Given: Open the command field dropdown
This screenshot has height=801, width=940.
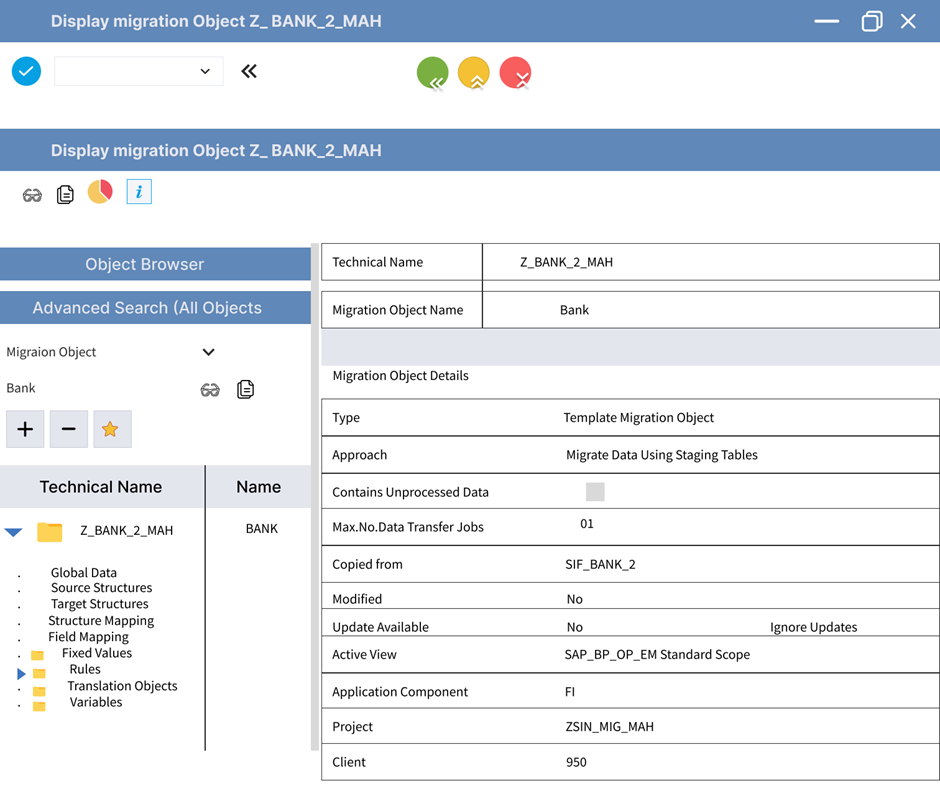Looking at the screenshot, I should click(x=205, y=71).
